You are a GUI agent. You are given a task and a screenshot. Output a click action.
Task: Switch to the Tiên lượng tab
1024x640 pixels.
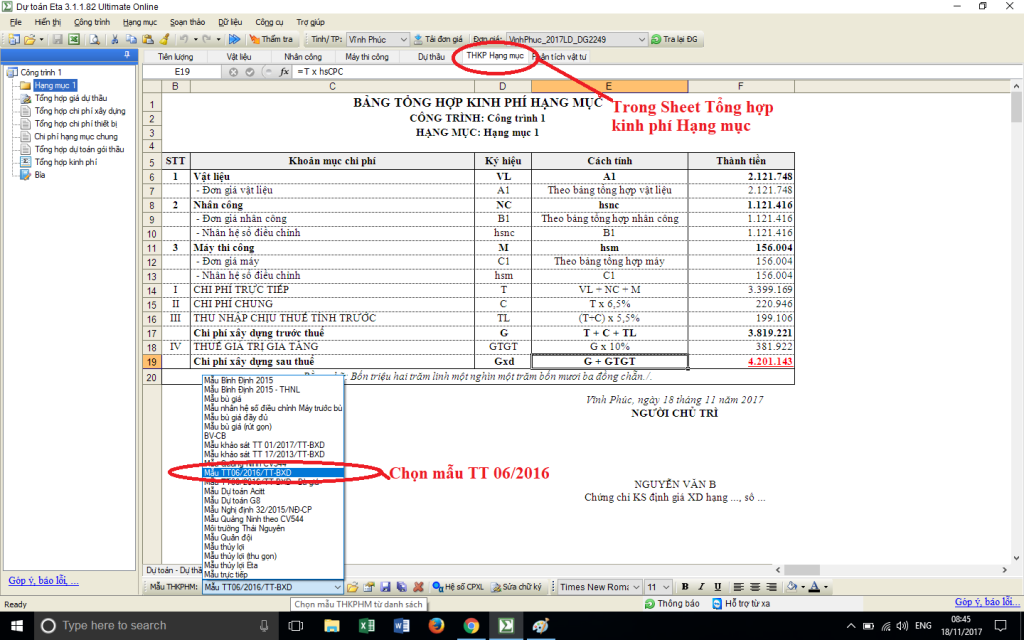175,57
